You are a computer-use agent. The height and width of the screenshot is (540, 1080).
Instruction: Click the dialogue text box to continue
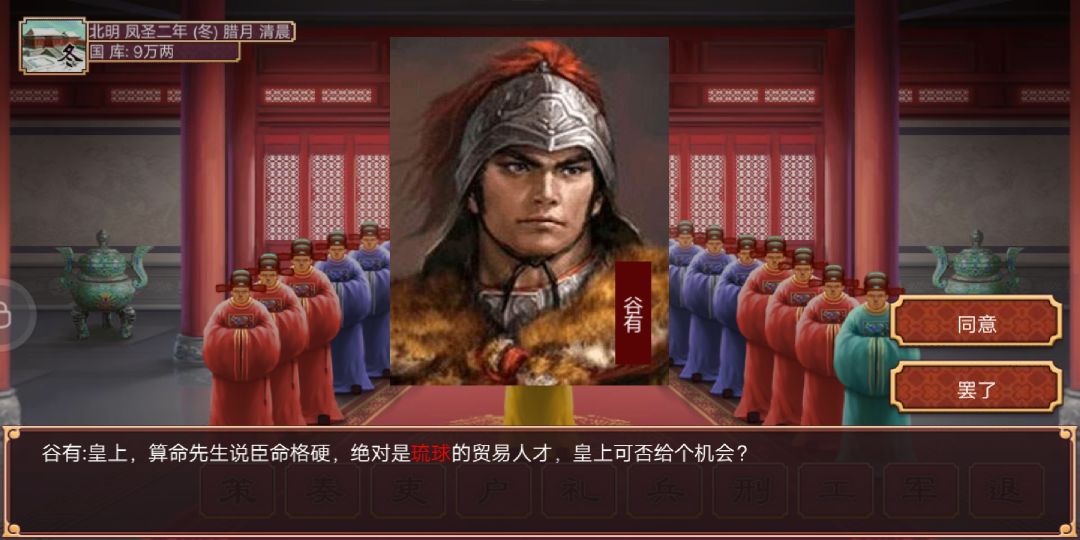point(540,482)
